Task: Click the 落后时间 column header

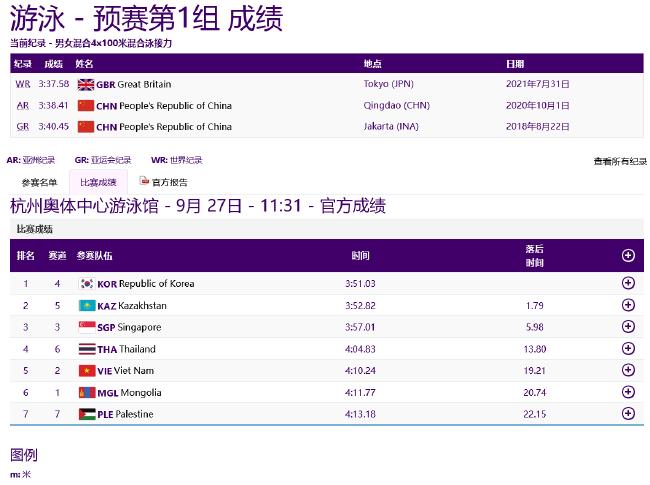Action: click(x=534, y=255)
